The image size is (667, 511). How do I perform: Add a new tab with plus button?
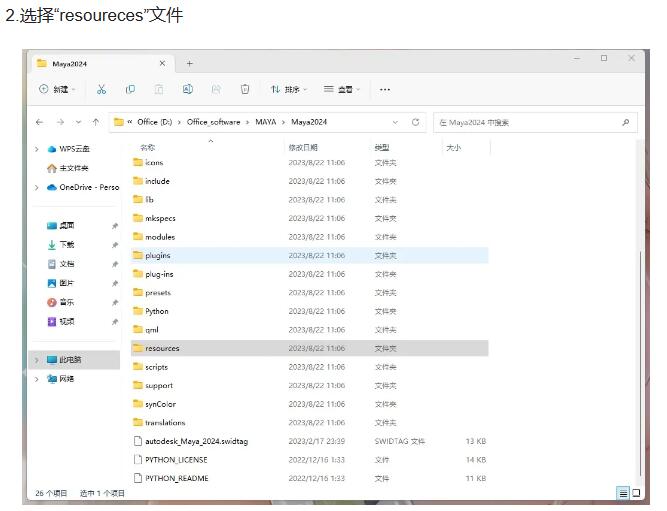[189, 63]
